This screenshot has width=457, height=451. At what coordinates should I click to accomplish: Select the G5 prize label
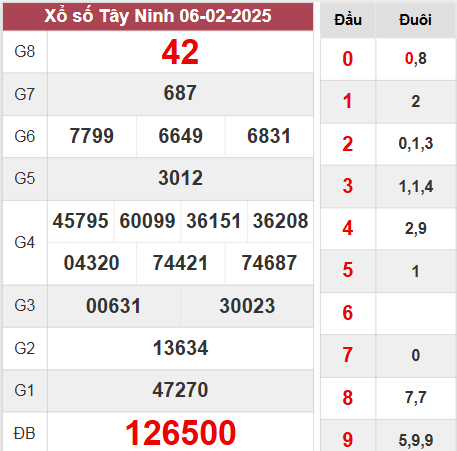coord(25,178)
